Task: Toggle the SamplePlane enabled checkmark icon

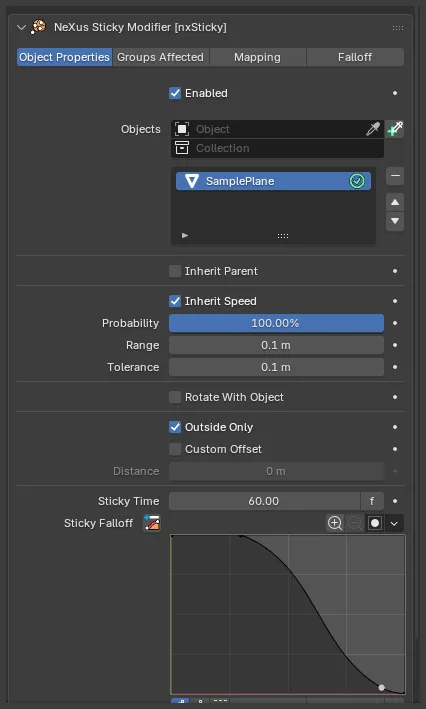Action: pos(357,181)
